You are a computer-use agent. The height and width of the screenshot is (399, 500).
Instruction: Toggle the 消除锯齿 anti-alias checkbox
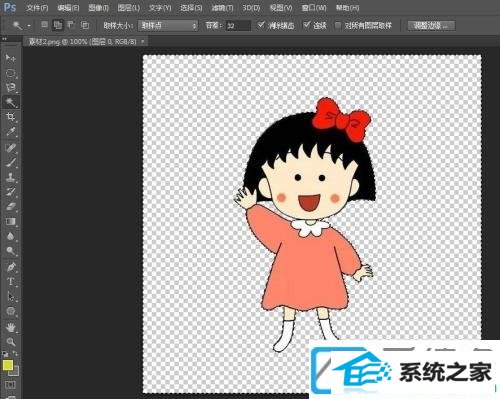pyautogui.click(x=261, y=25)
